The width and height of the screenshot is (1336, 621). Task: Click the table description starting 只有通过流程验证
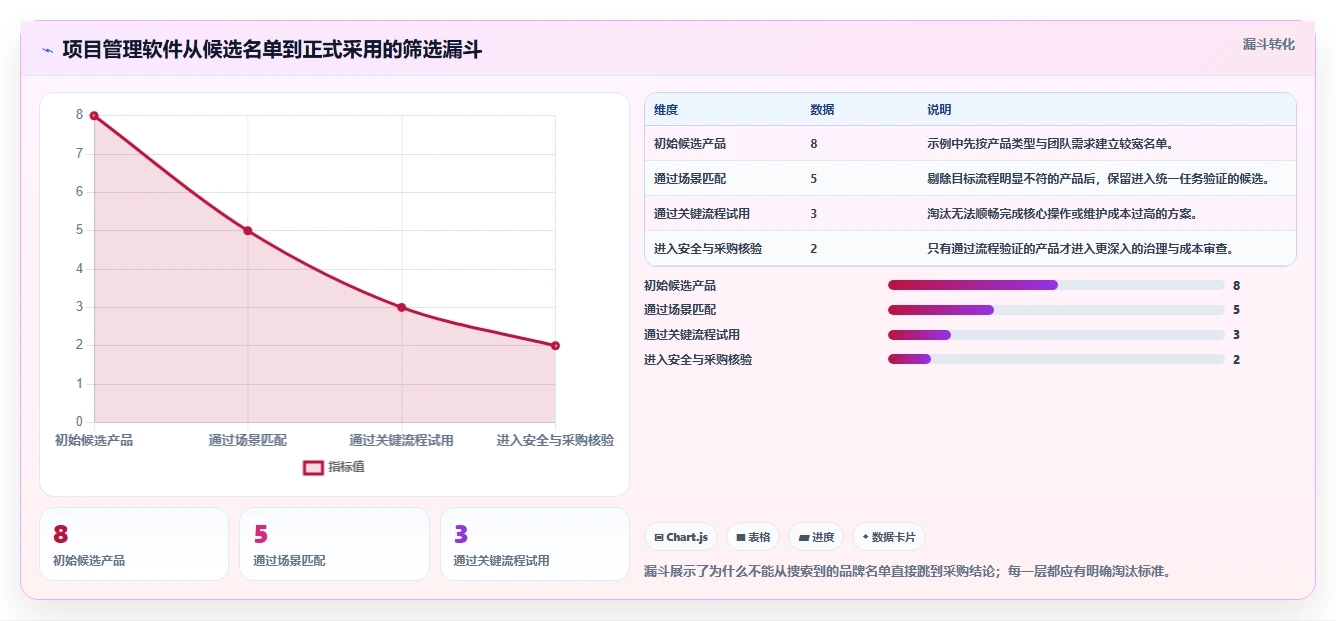[1081, 249]
